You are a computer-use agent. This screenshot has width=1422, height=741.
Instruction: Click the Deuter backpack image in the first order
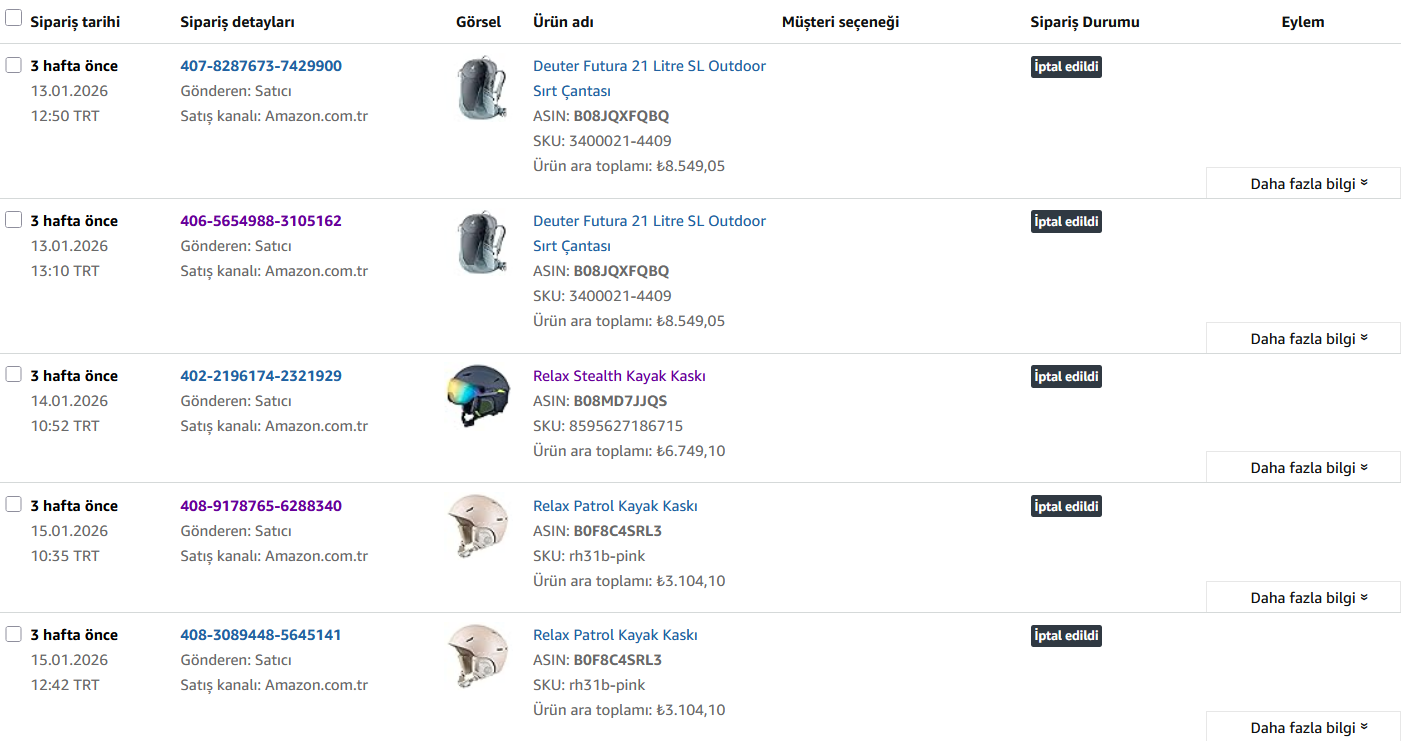pyautogui.click(x=480, y=88)
